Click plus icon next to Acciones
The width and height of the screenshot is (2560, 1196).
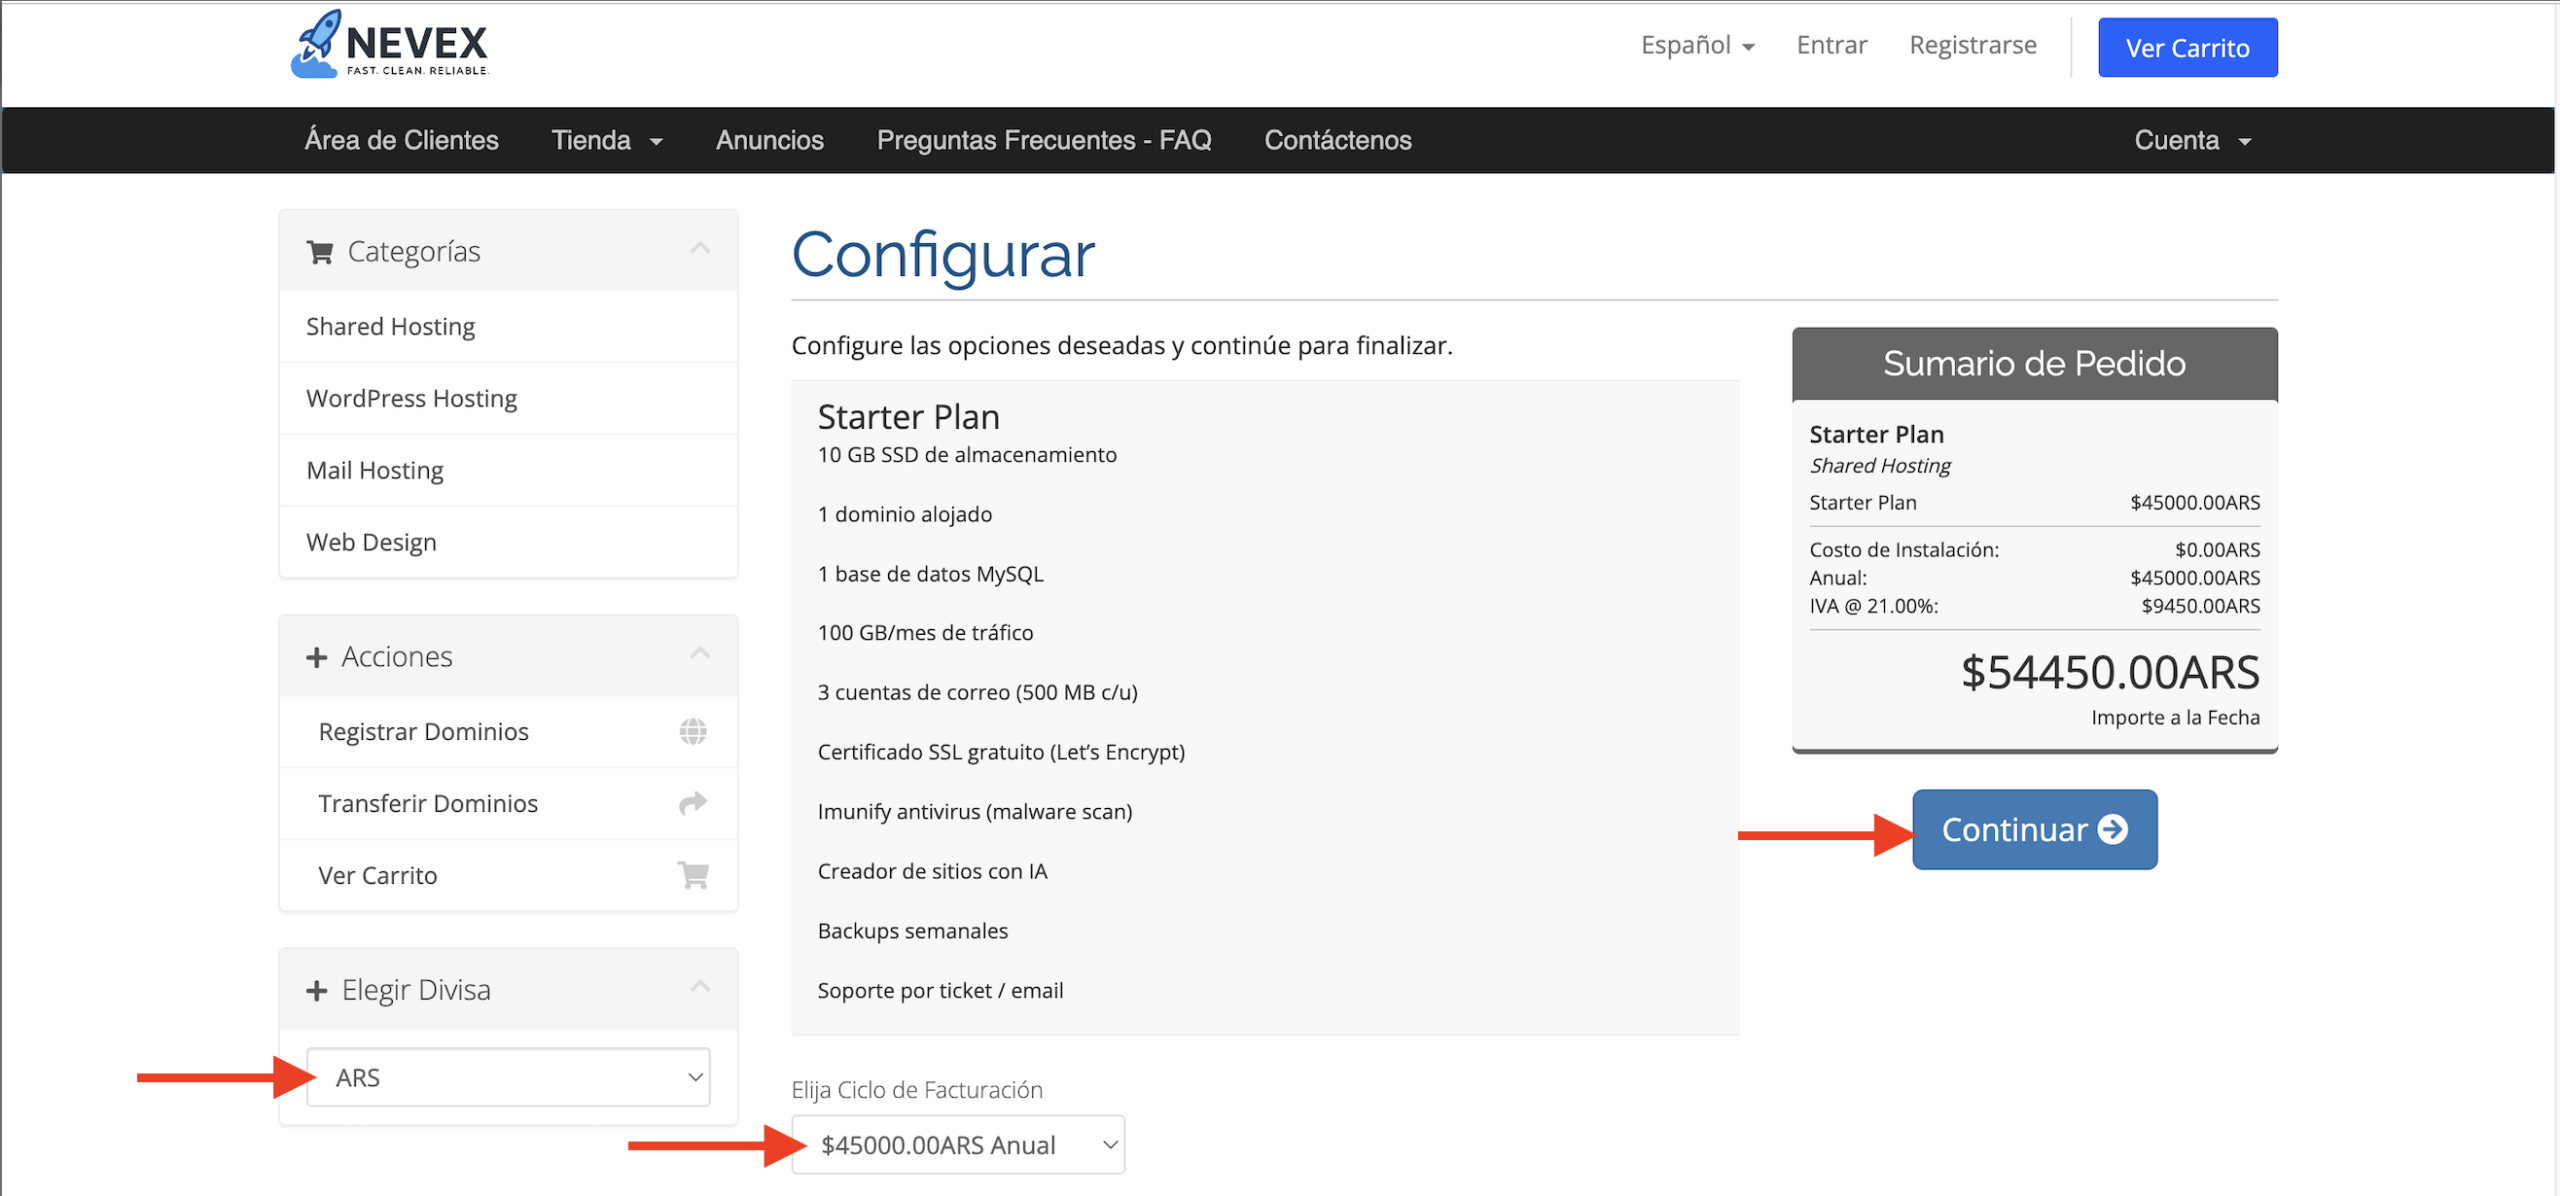click(317, 657)
